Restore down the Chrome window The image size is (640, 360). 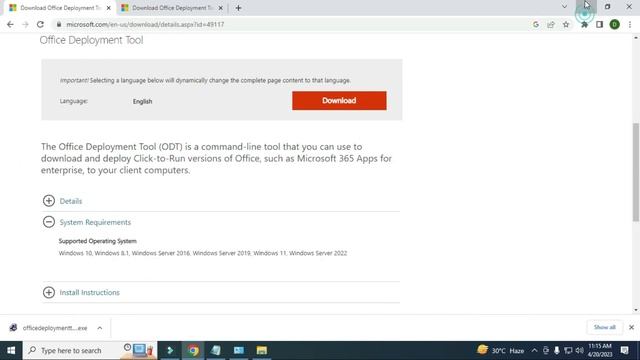pyautogui.click(x=607, y=7)
